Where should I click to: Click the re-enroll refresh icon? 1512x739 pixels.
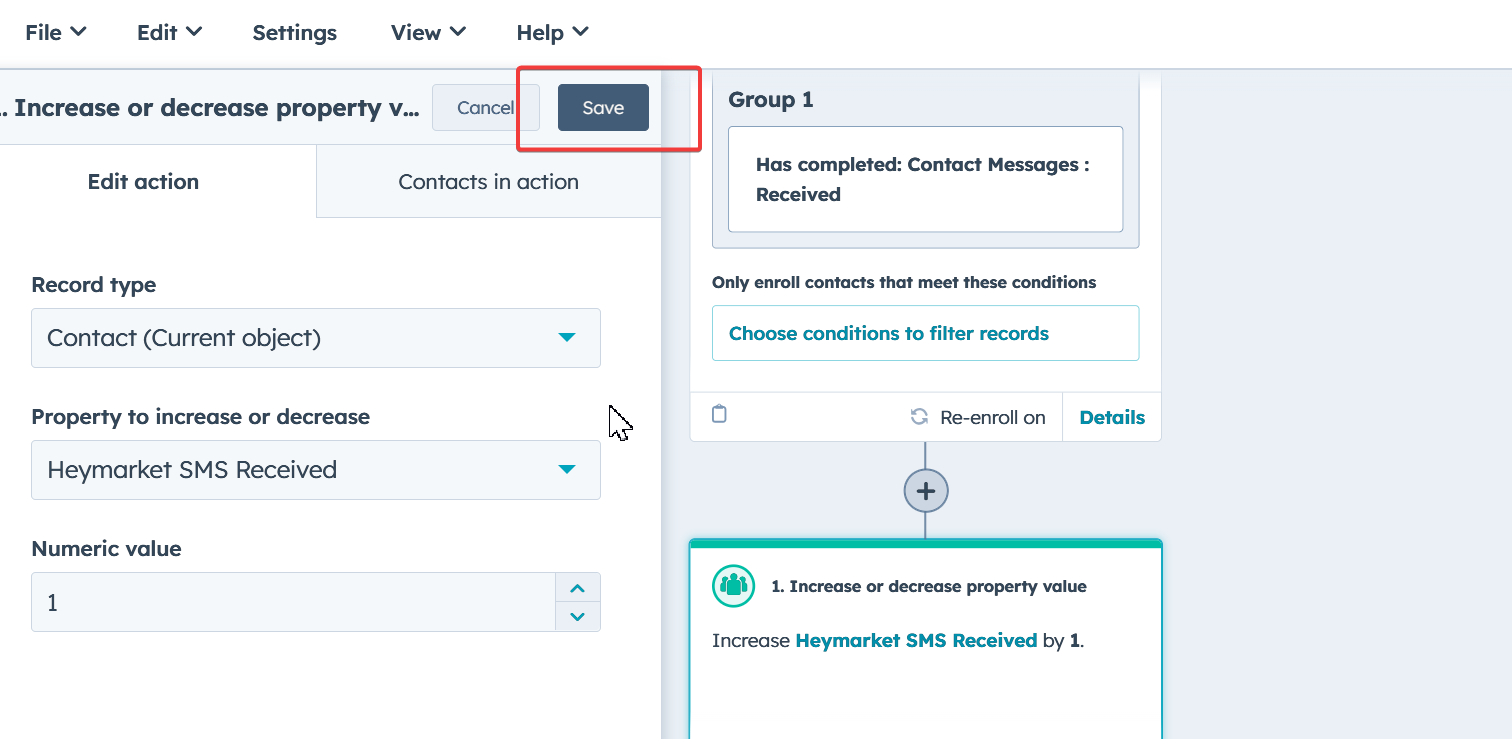pyautogui.click(x=919, y=417)
